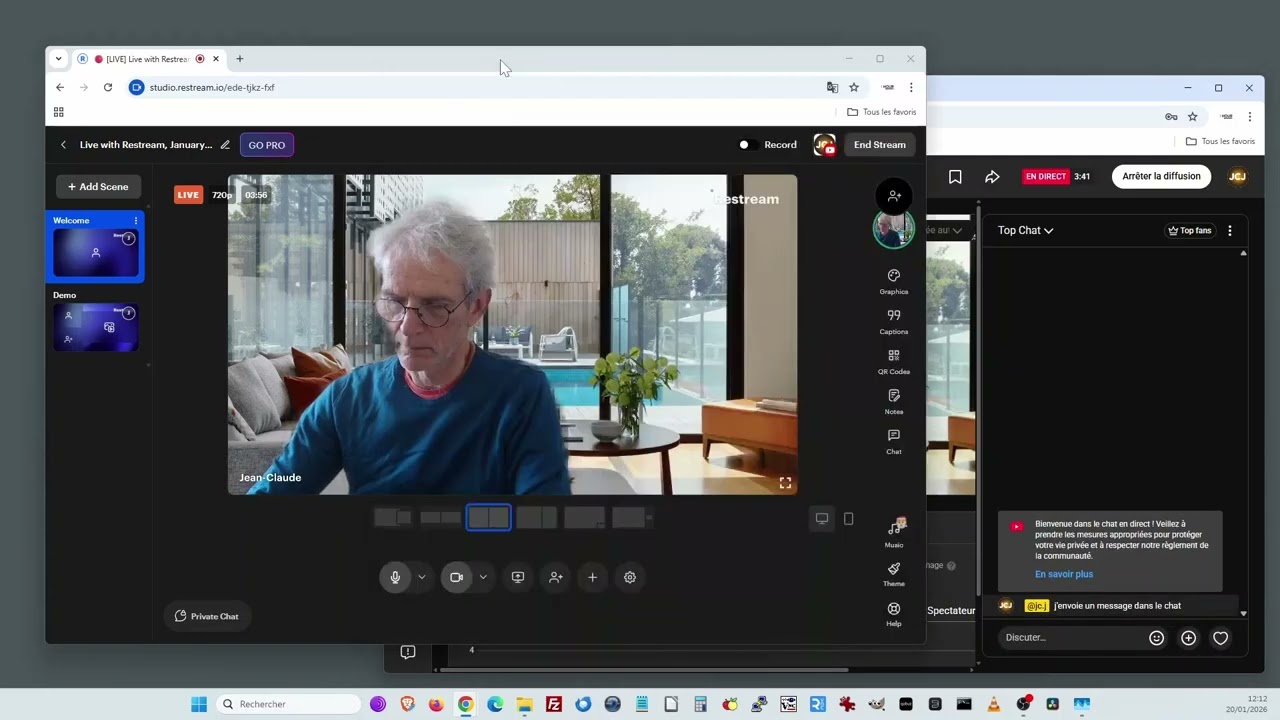Switch to mobile portrait preview mode

pyautogui.click(x=848, y=518)
